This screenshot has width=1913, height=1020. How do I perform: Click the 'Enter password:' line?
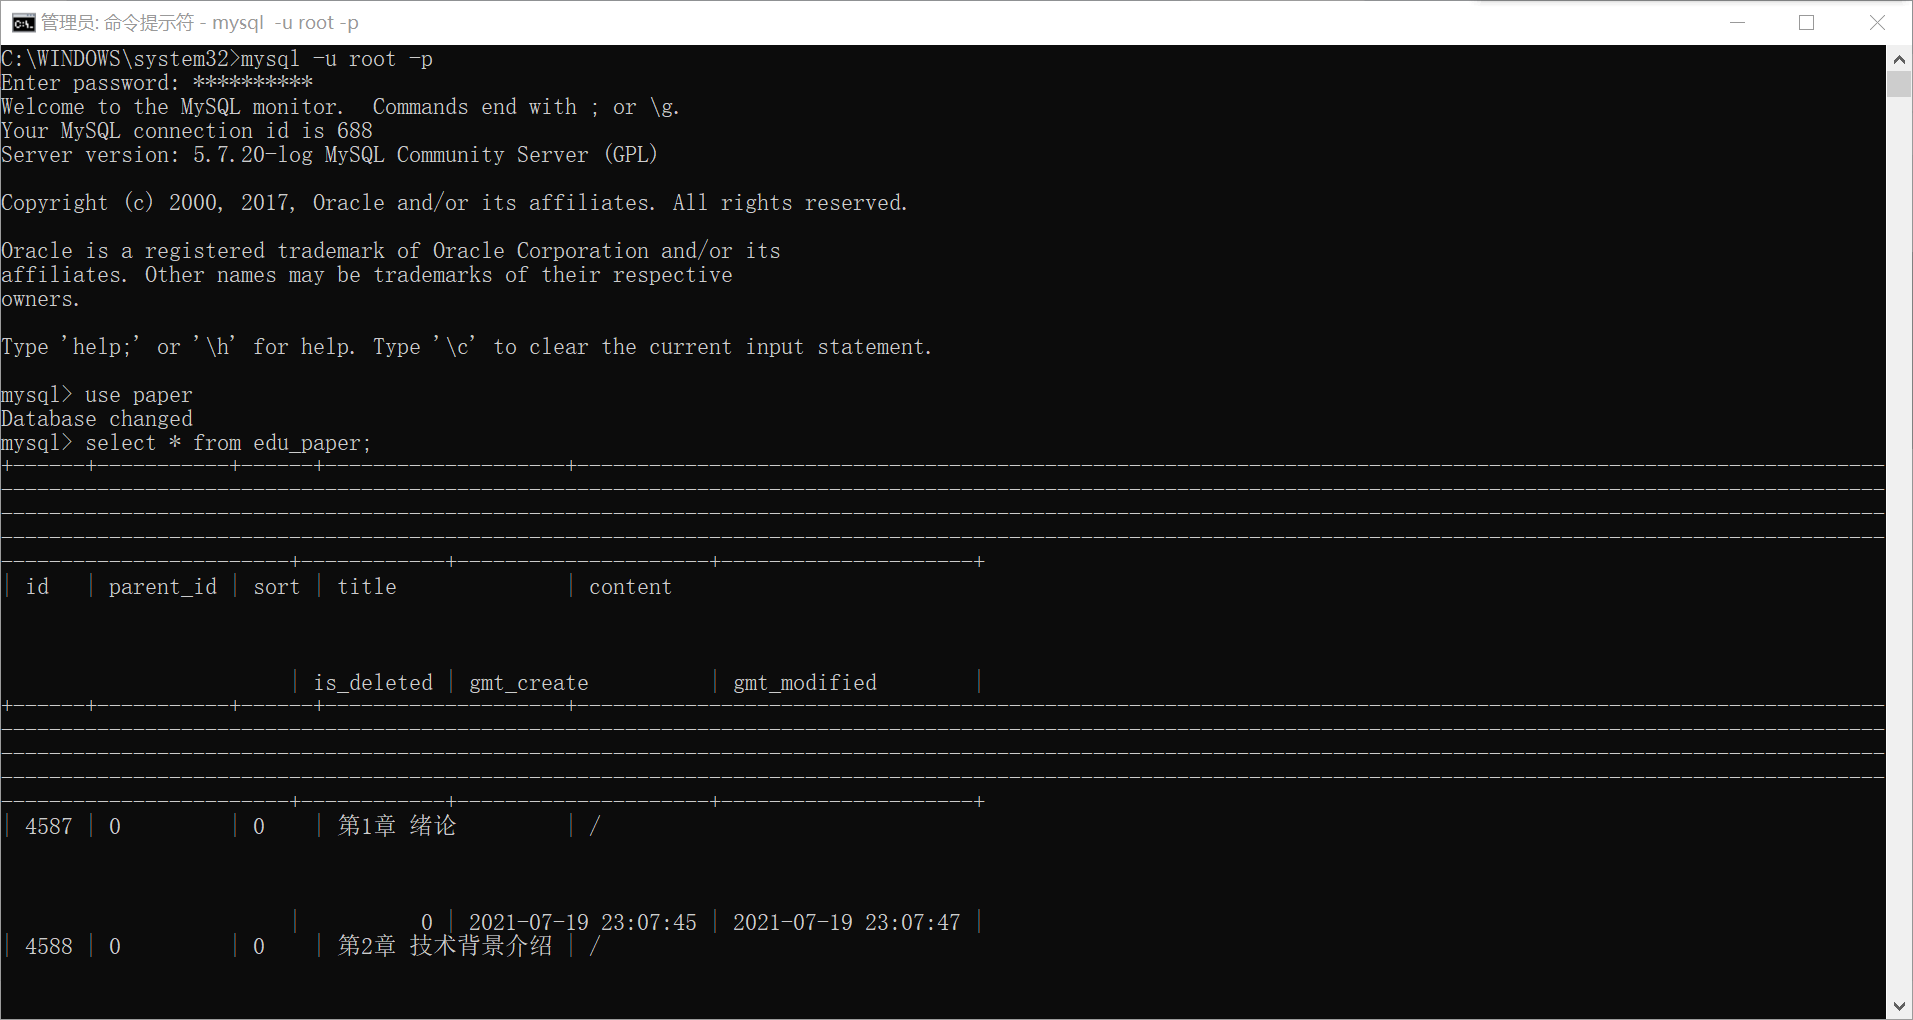click(157, 83)
